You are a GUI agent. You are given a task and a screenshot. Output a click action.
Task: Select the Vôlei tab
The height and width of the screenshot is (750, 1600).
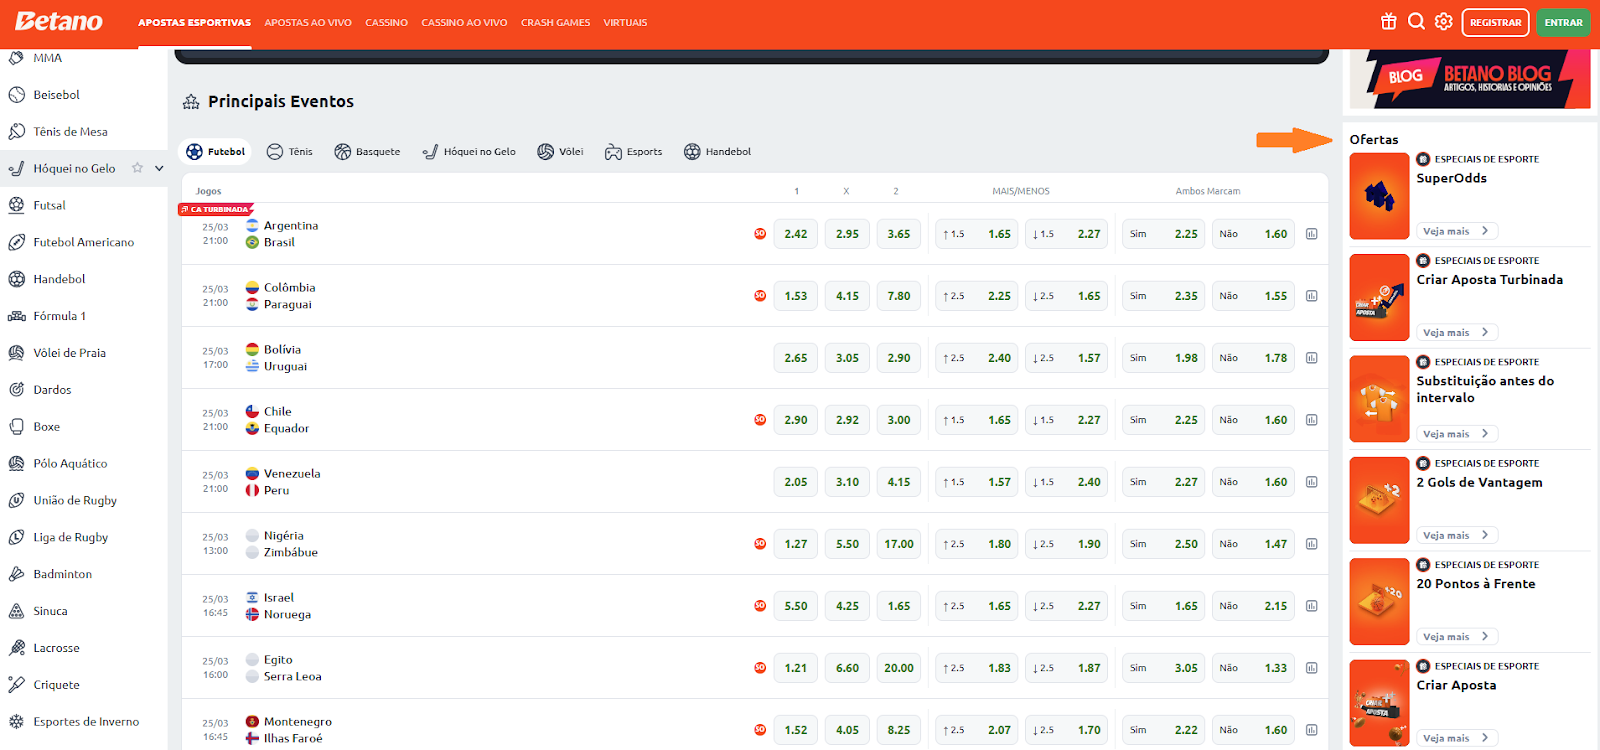click(560, 152)
